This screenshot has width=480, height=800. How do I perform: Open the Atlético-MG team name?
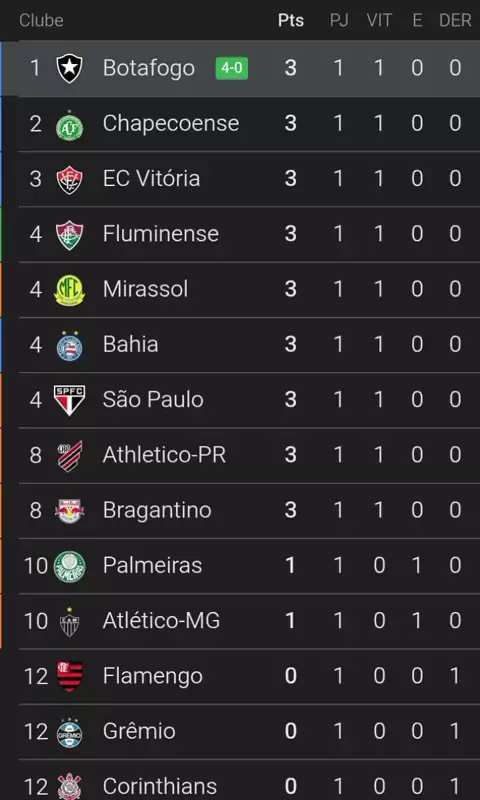click(x=161, y=621)
